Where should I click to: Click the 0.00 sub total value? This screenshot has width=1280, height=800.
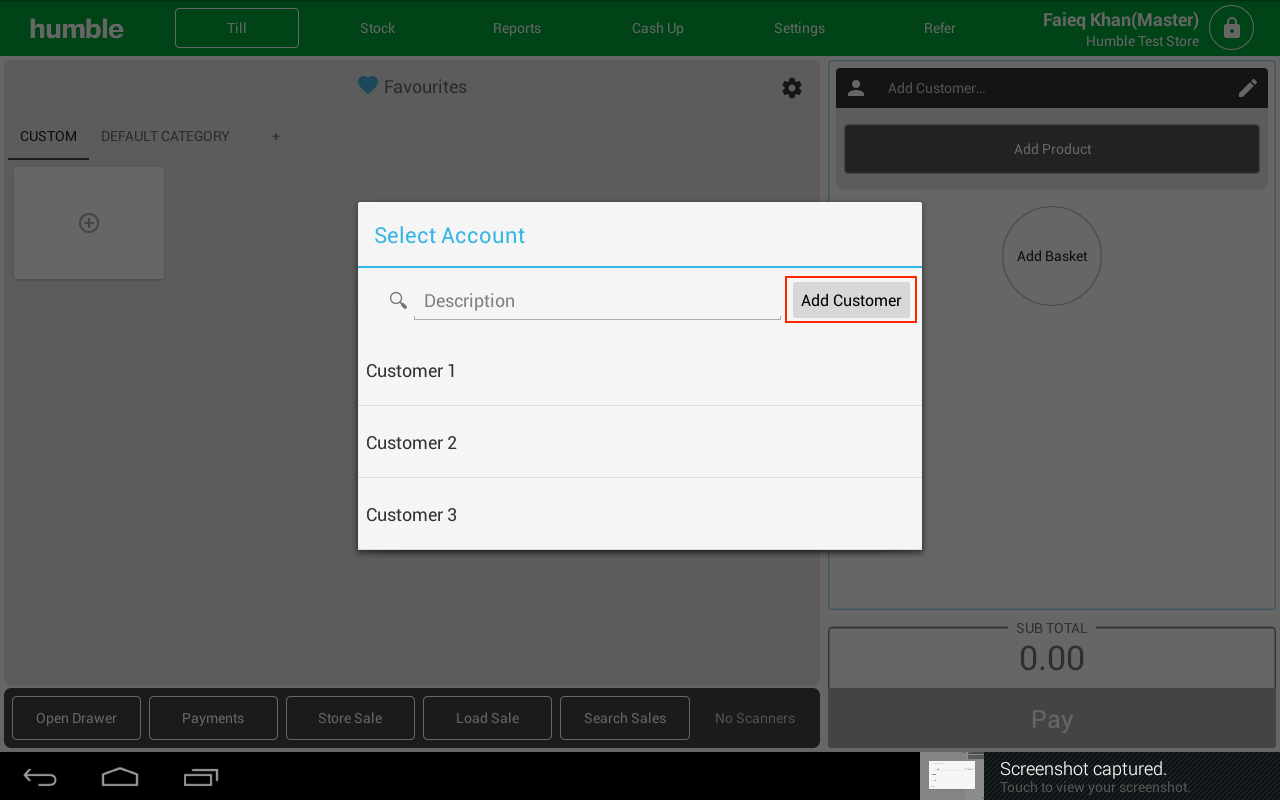(x=1052, y=658)
